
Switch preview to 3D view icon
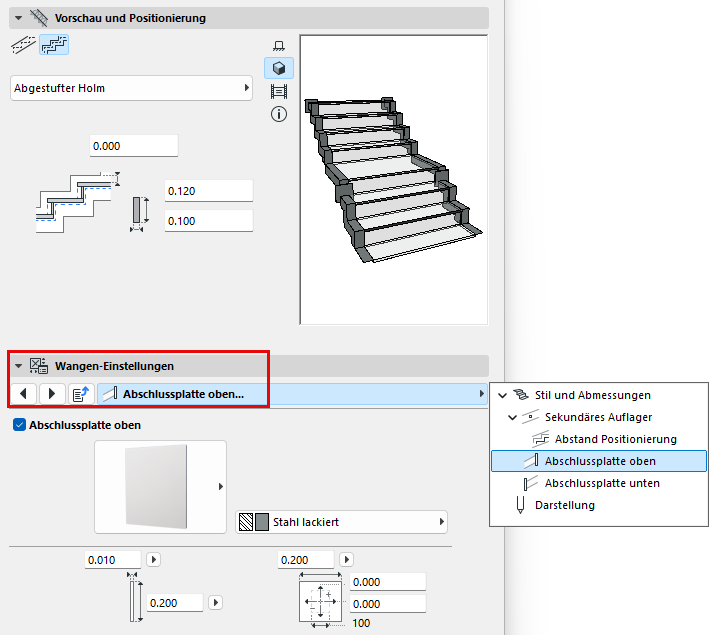(x=279, y=68)
